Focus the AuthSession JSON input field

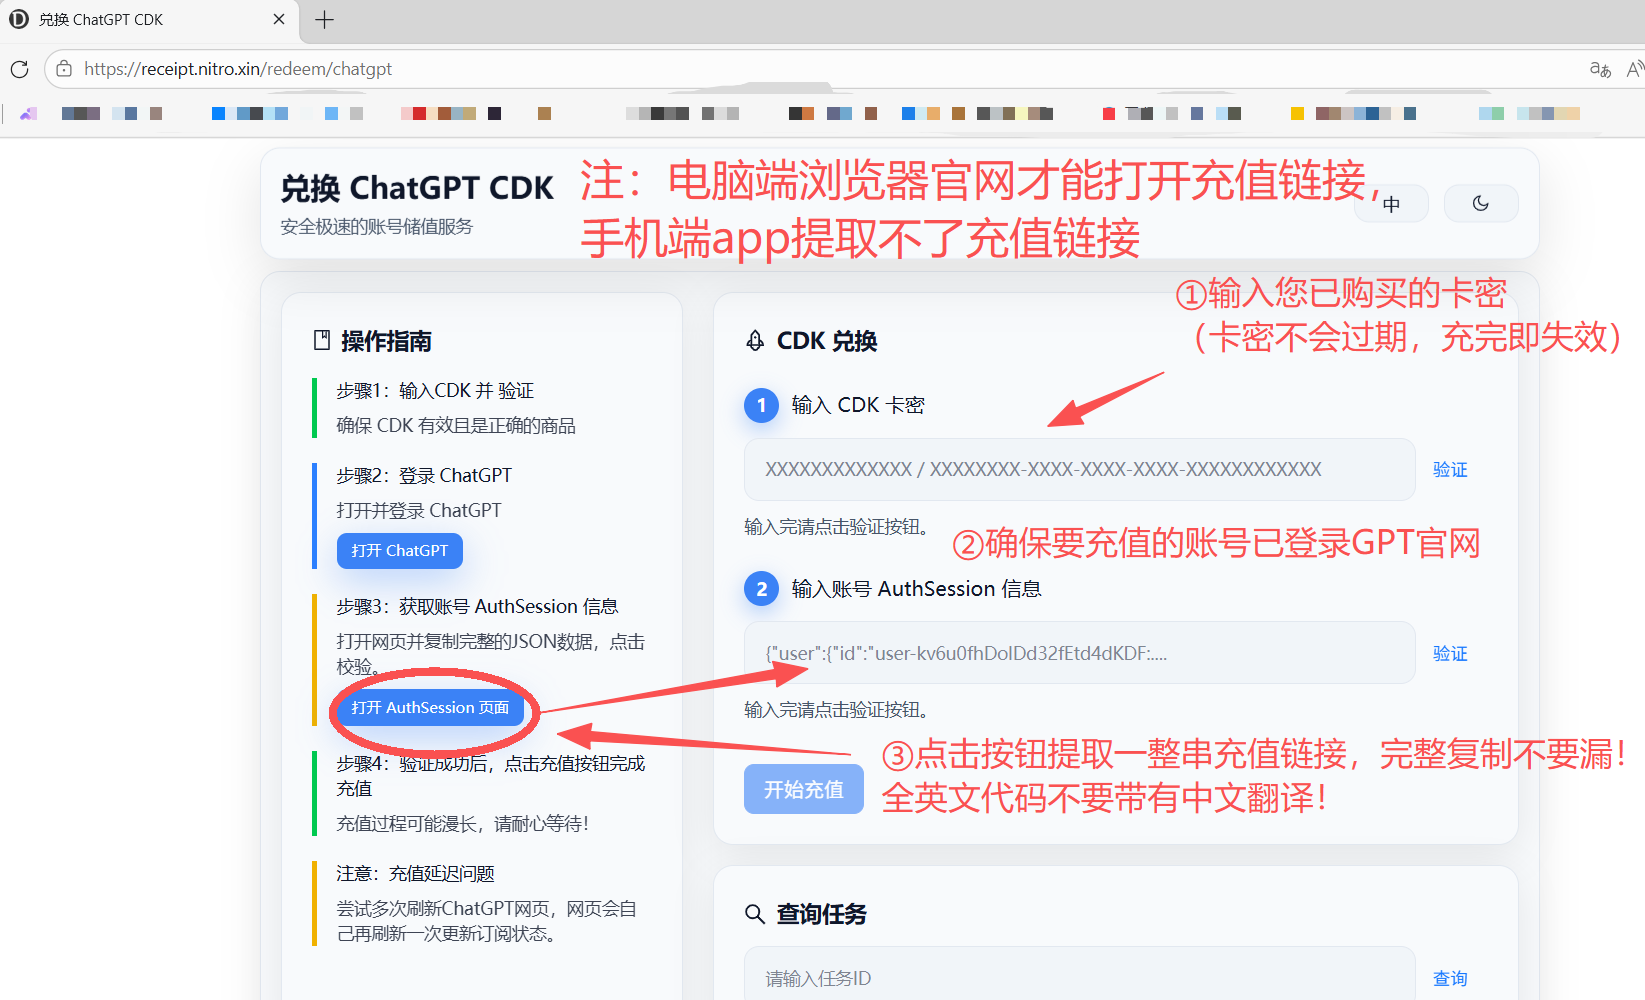(1079, 653)
